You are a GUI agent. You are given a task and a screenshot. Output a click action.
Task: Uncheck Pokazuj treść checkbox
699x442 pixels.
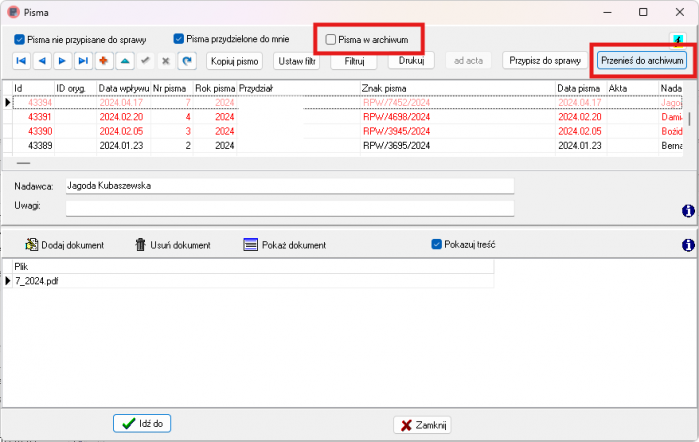(436, 244)
